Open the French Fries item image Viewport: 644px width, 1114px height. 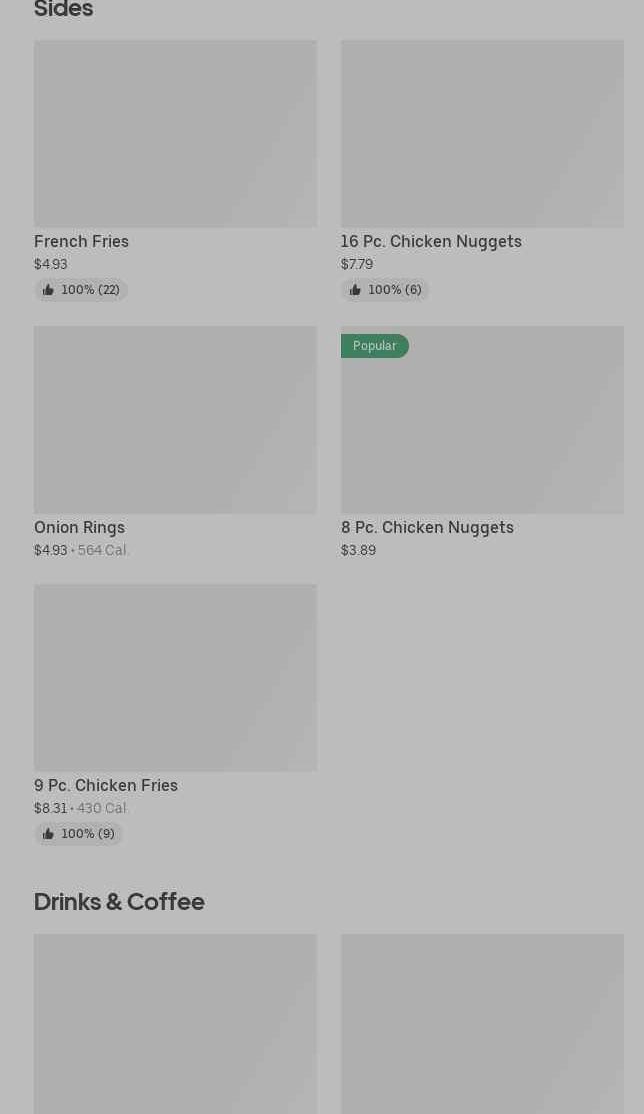pyautogui.click(x=175, y=134)
